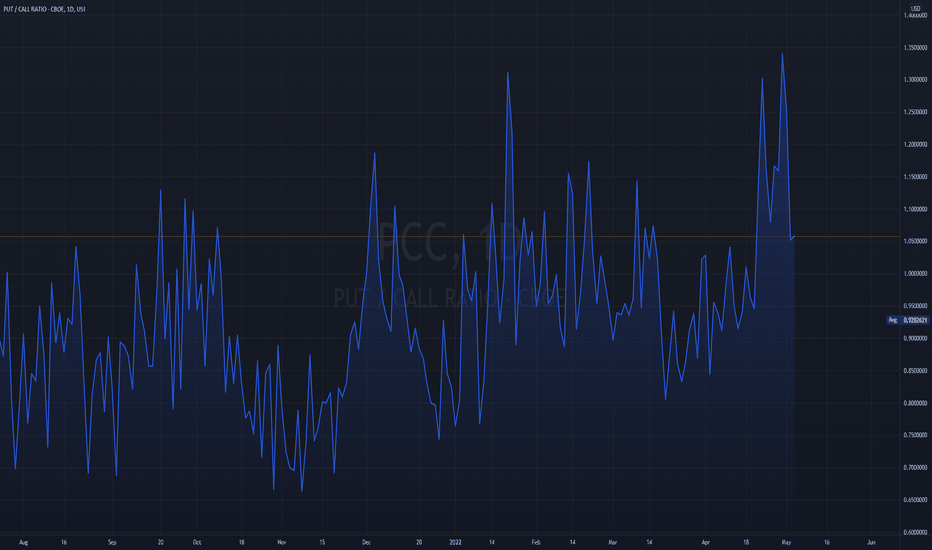Click the 1.2000000 price axis label
The width and height of the screenshot is (932, 550).
point(915,144)
